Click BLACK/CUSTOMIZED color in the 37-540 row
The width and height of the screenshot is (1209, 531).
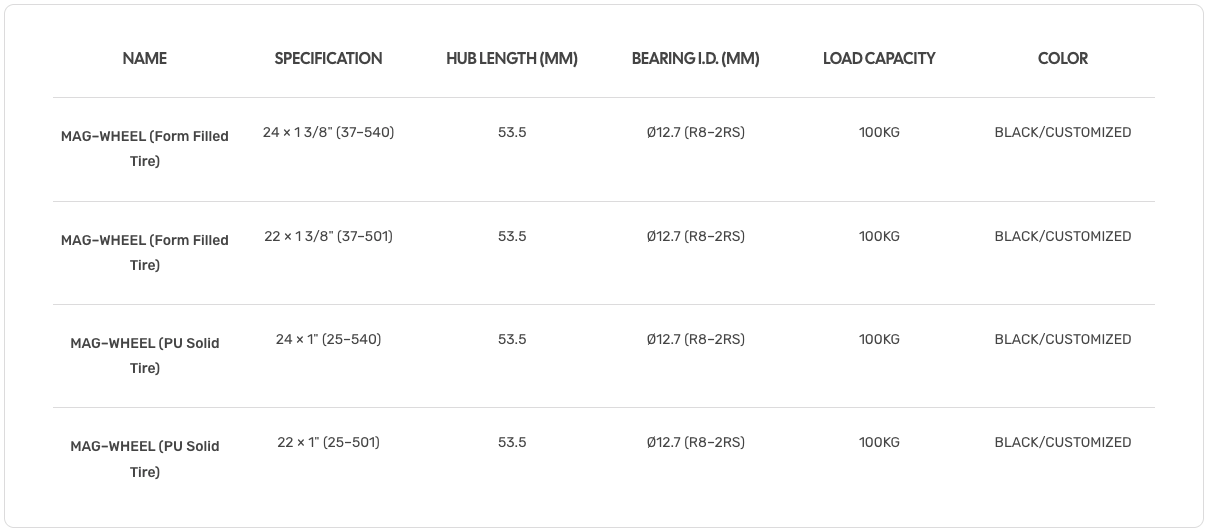pos(1063,132)
